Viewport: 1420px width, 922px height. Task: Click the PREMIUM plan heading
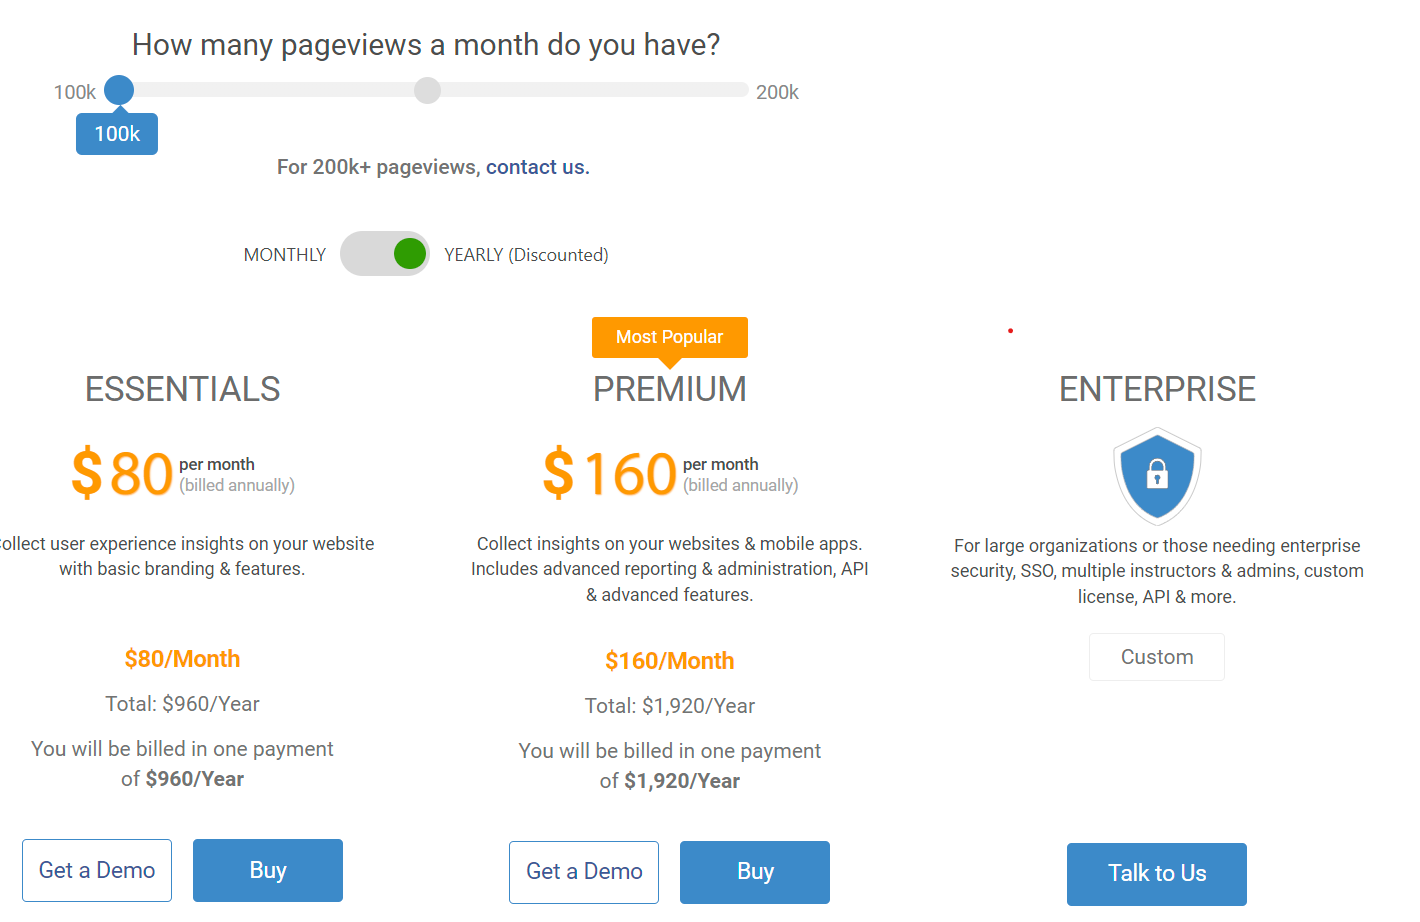tap(670, 389)
